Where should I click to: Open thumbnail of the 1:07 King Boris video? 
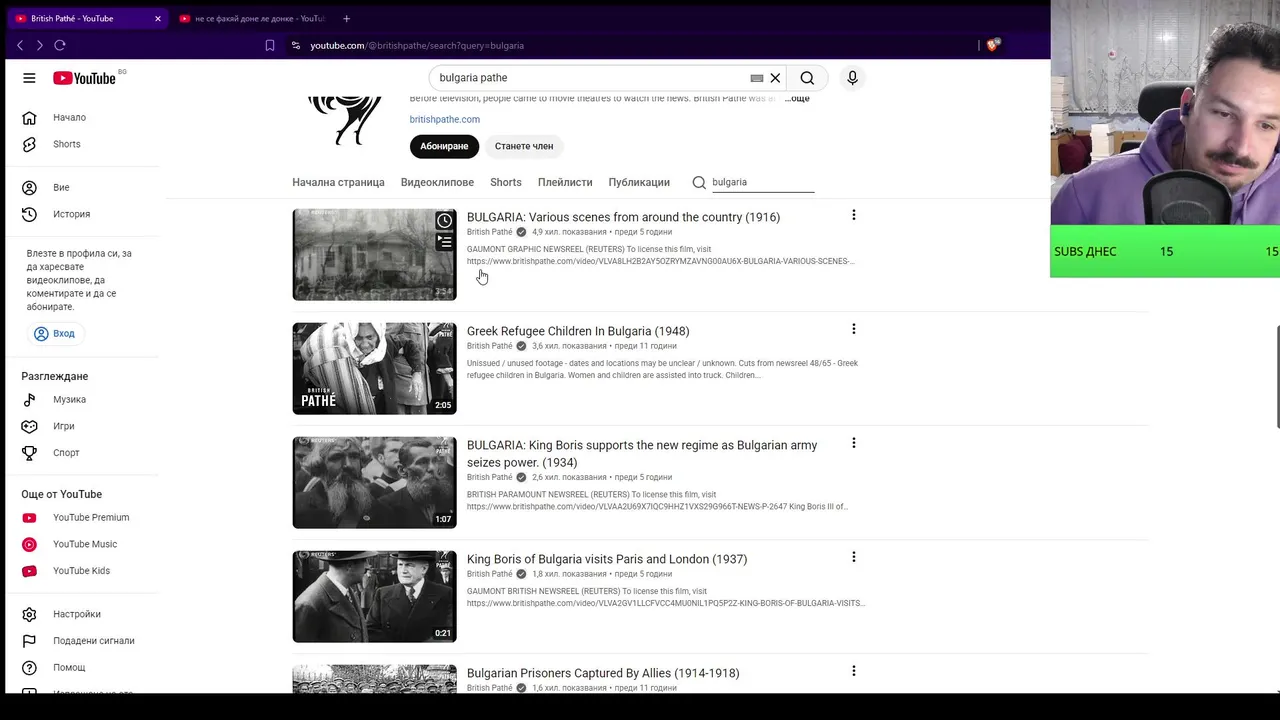click(x=374, y=482)
